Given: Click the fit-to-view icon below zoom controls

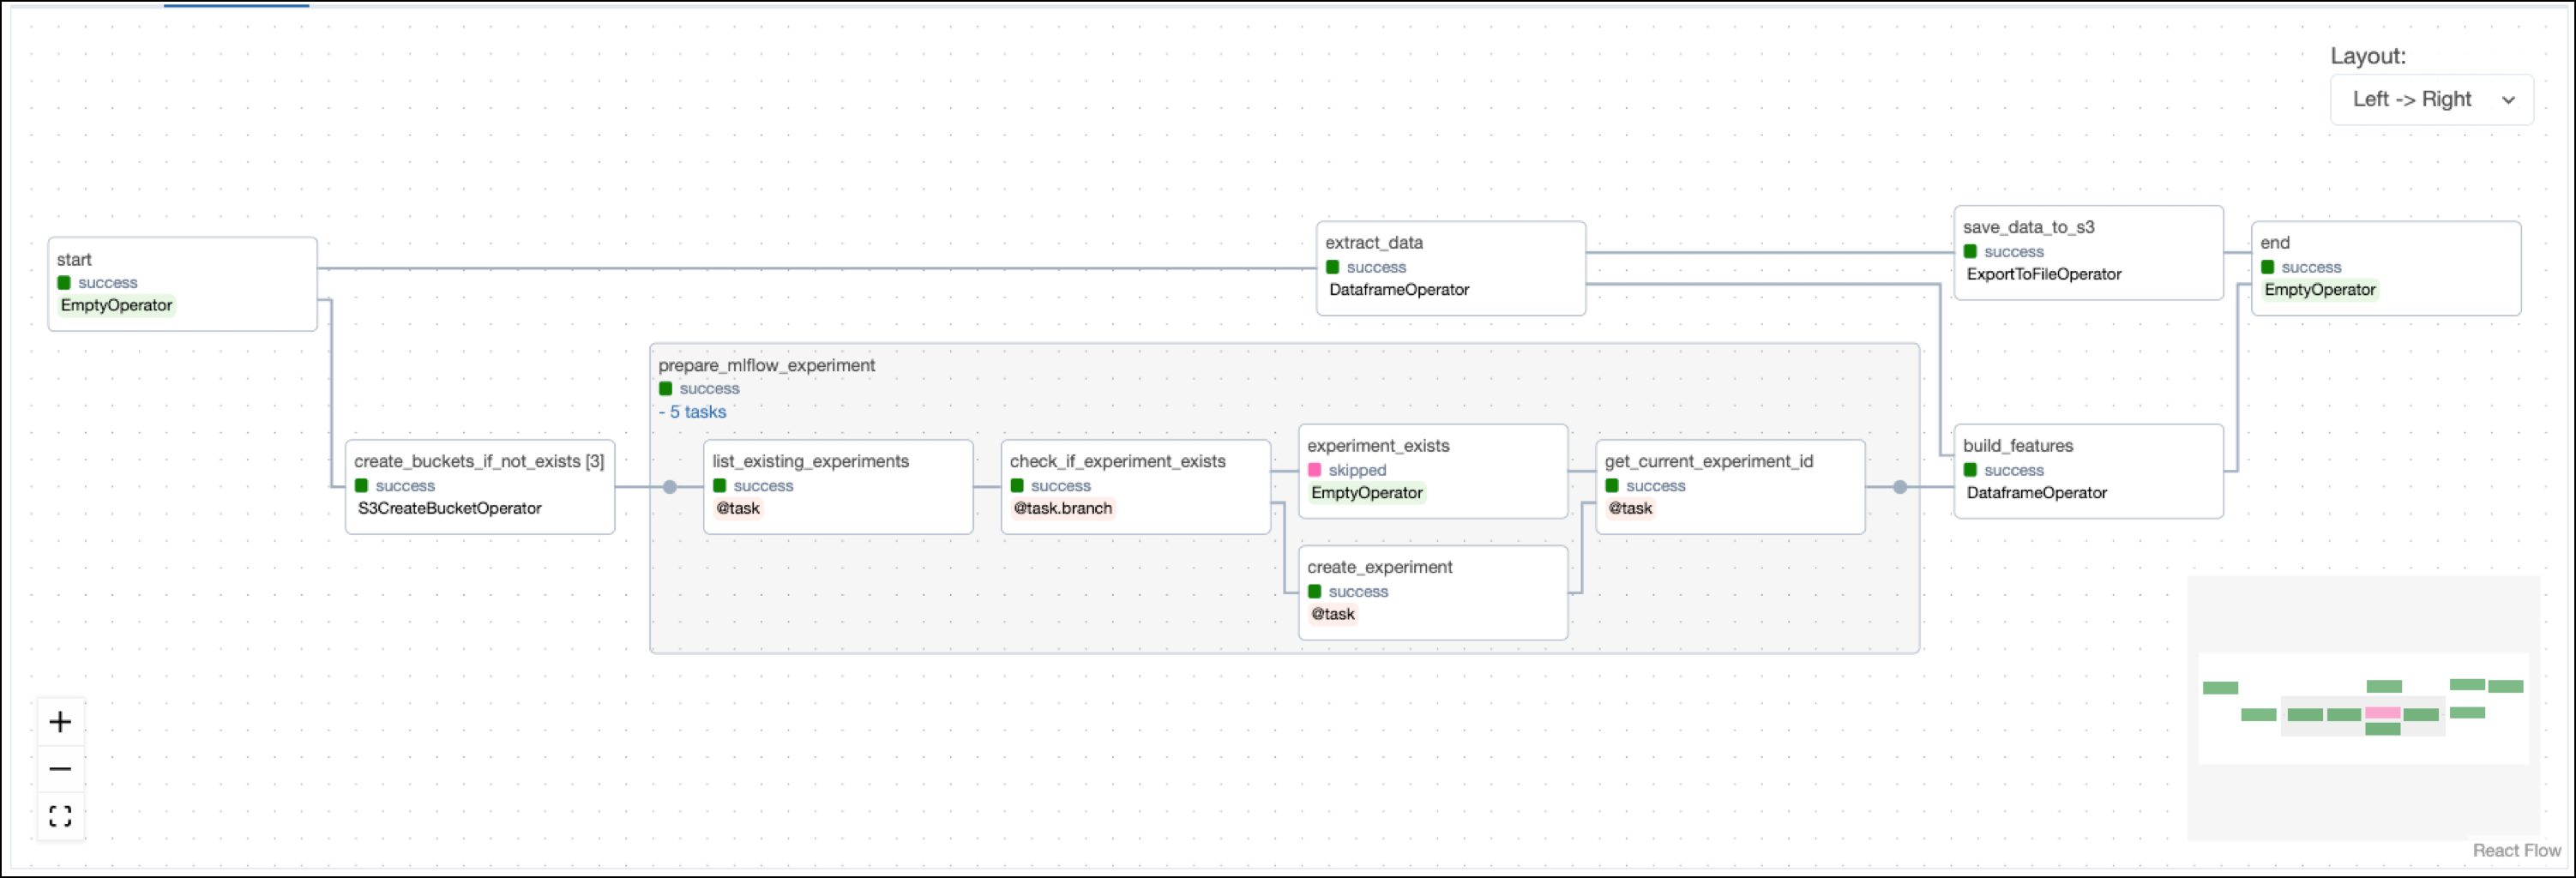Looking at the screenshot, I should 61,815.
